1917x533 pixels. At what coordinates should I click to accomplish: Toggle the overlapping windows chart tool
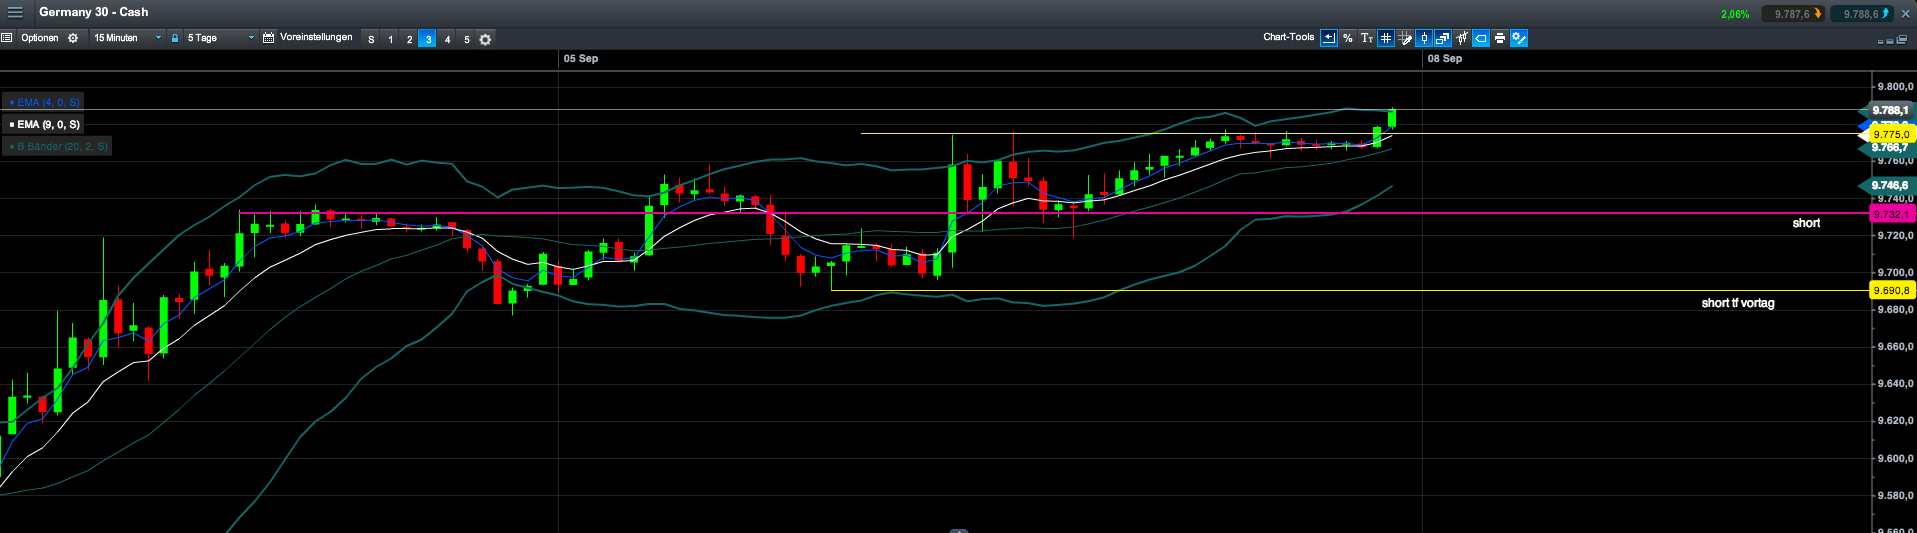point(1443,38)
